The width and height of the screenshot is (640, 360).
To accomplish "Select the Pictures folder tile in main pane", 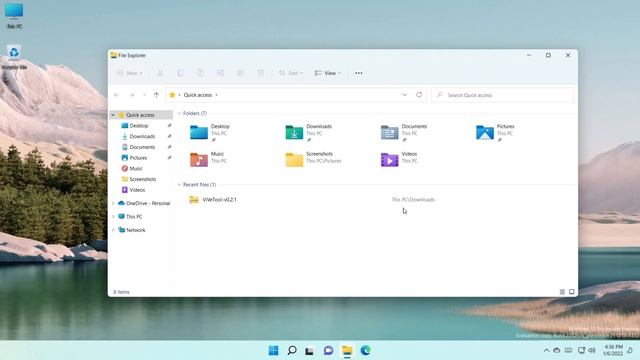I will (496, 132).
